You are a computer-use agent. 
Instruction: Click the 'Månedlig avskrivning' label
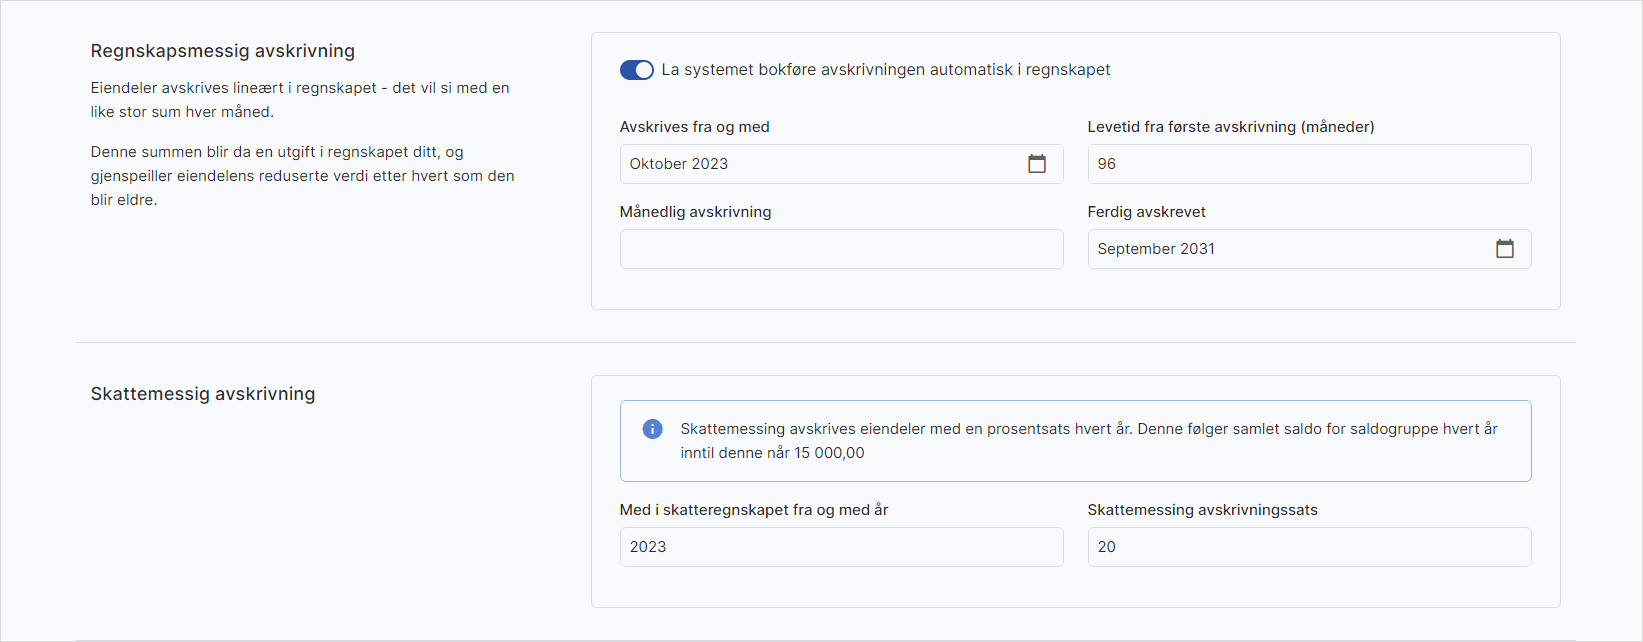pos(695,212)
